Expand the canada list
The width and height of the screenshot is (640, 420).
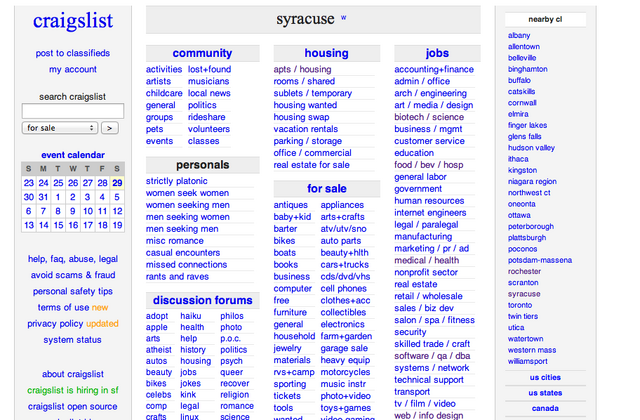click(x=545, y=409)
